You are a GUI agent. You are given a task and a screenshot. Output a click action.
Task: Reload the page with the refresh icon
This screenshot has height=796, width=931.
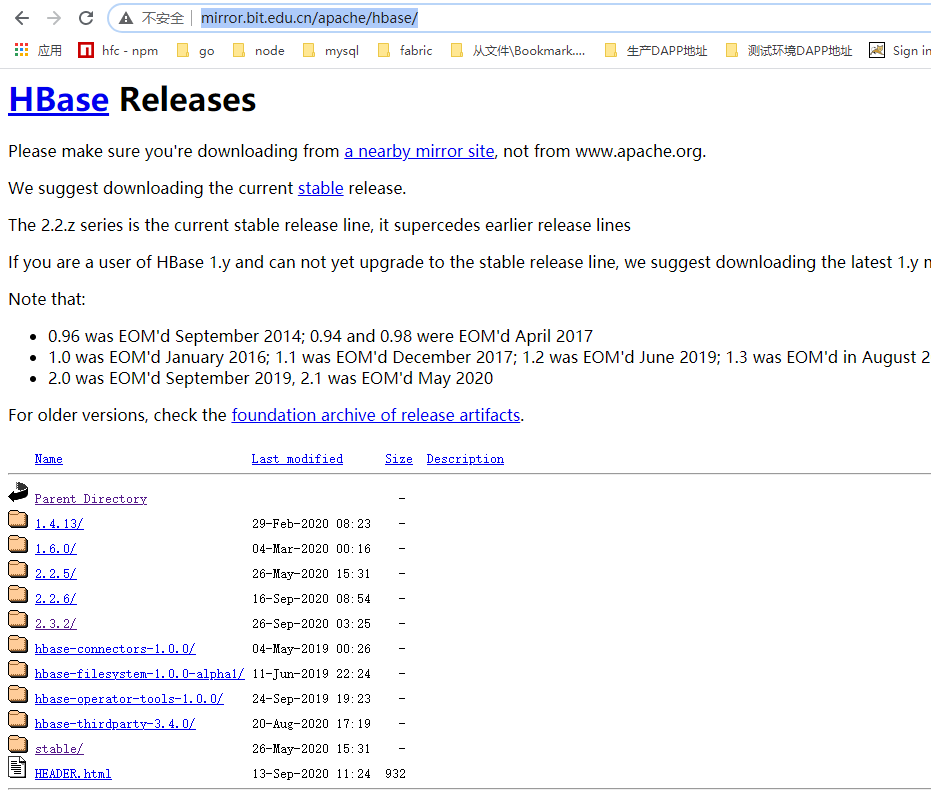click(86, 18)
